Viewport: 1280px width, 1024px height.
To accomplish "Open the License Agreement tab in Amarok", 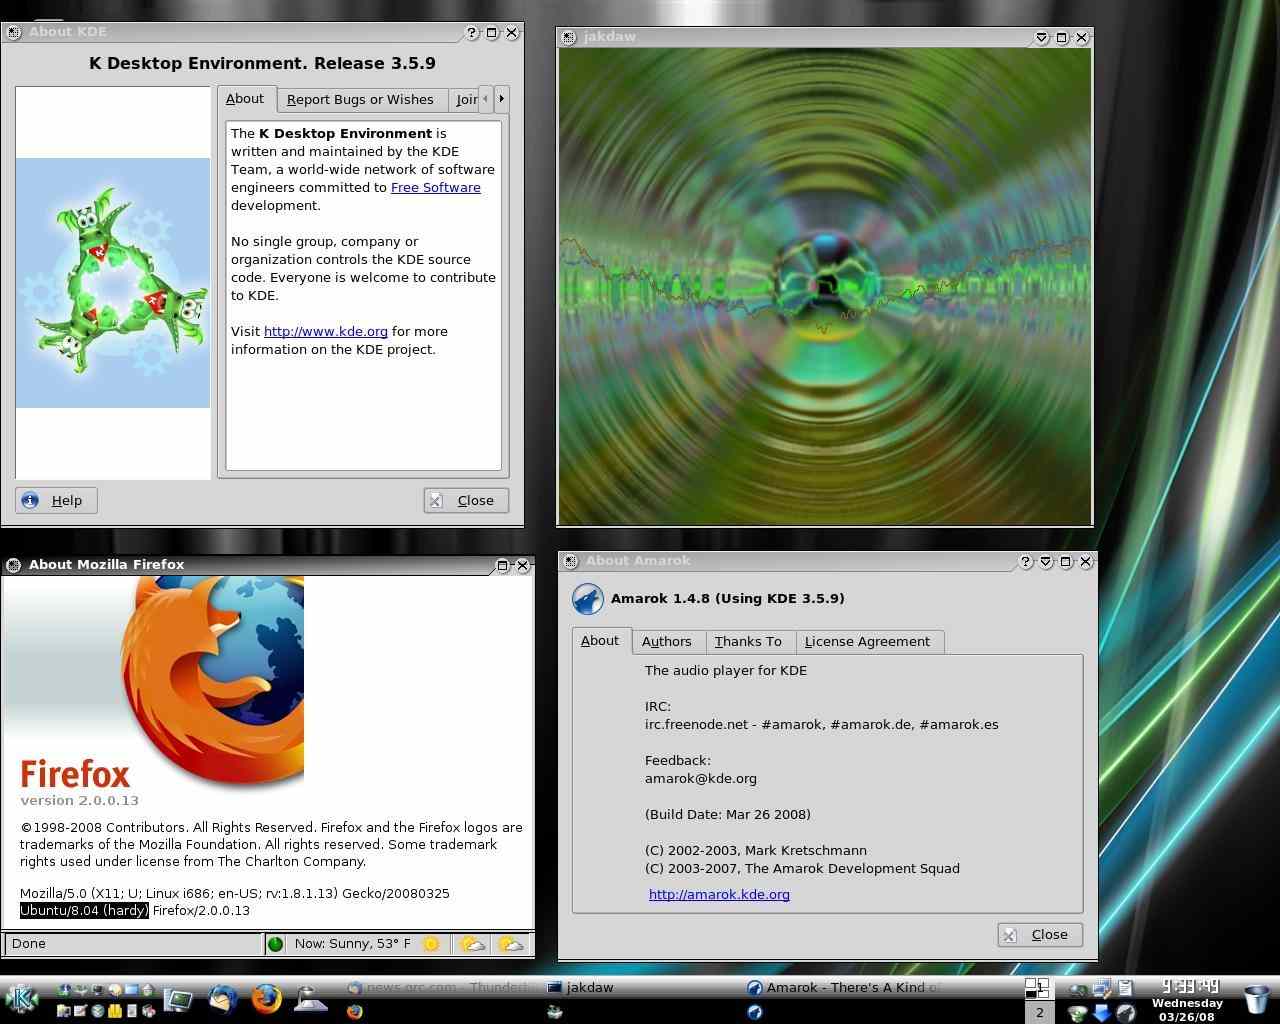I will [867, 642].
